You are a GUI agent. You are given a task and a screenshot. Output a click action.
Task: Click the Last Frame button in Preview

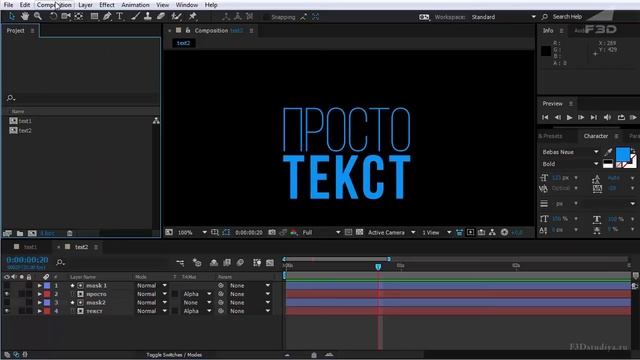(x=593, y=118)
